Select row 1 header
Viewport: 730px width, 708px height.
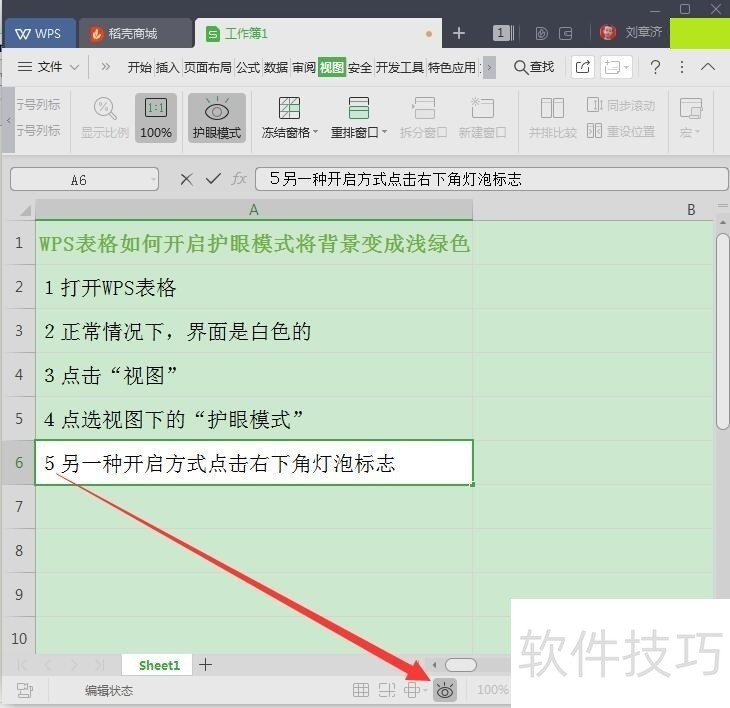(19, 243)
